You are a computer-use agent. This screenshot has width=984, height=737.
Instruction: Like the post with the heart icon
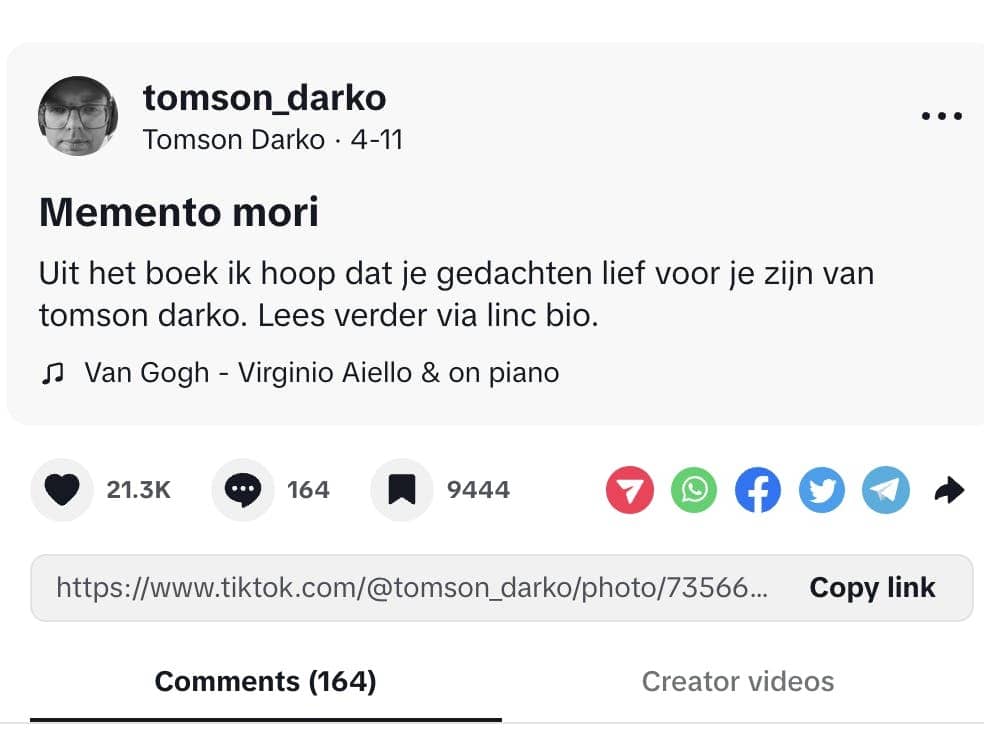[62, 490]
